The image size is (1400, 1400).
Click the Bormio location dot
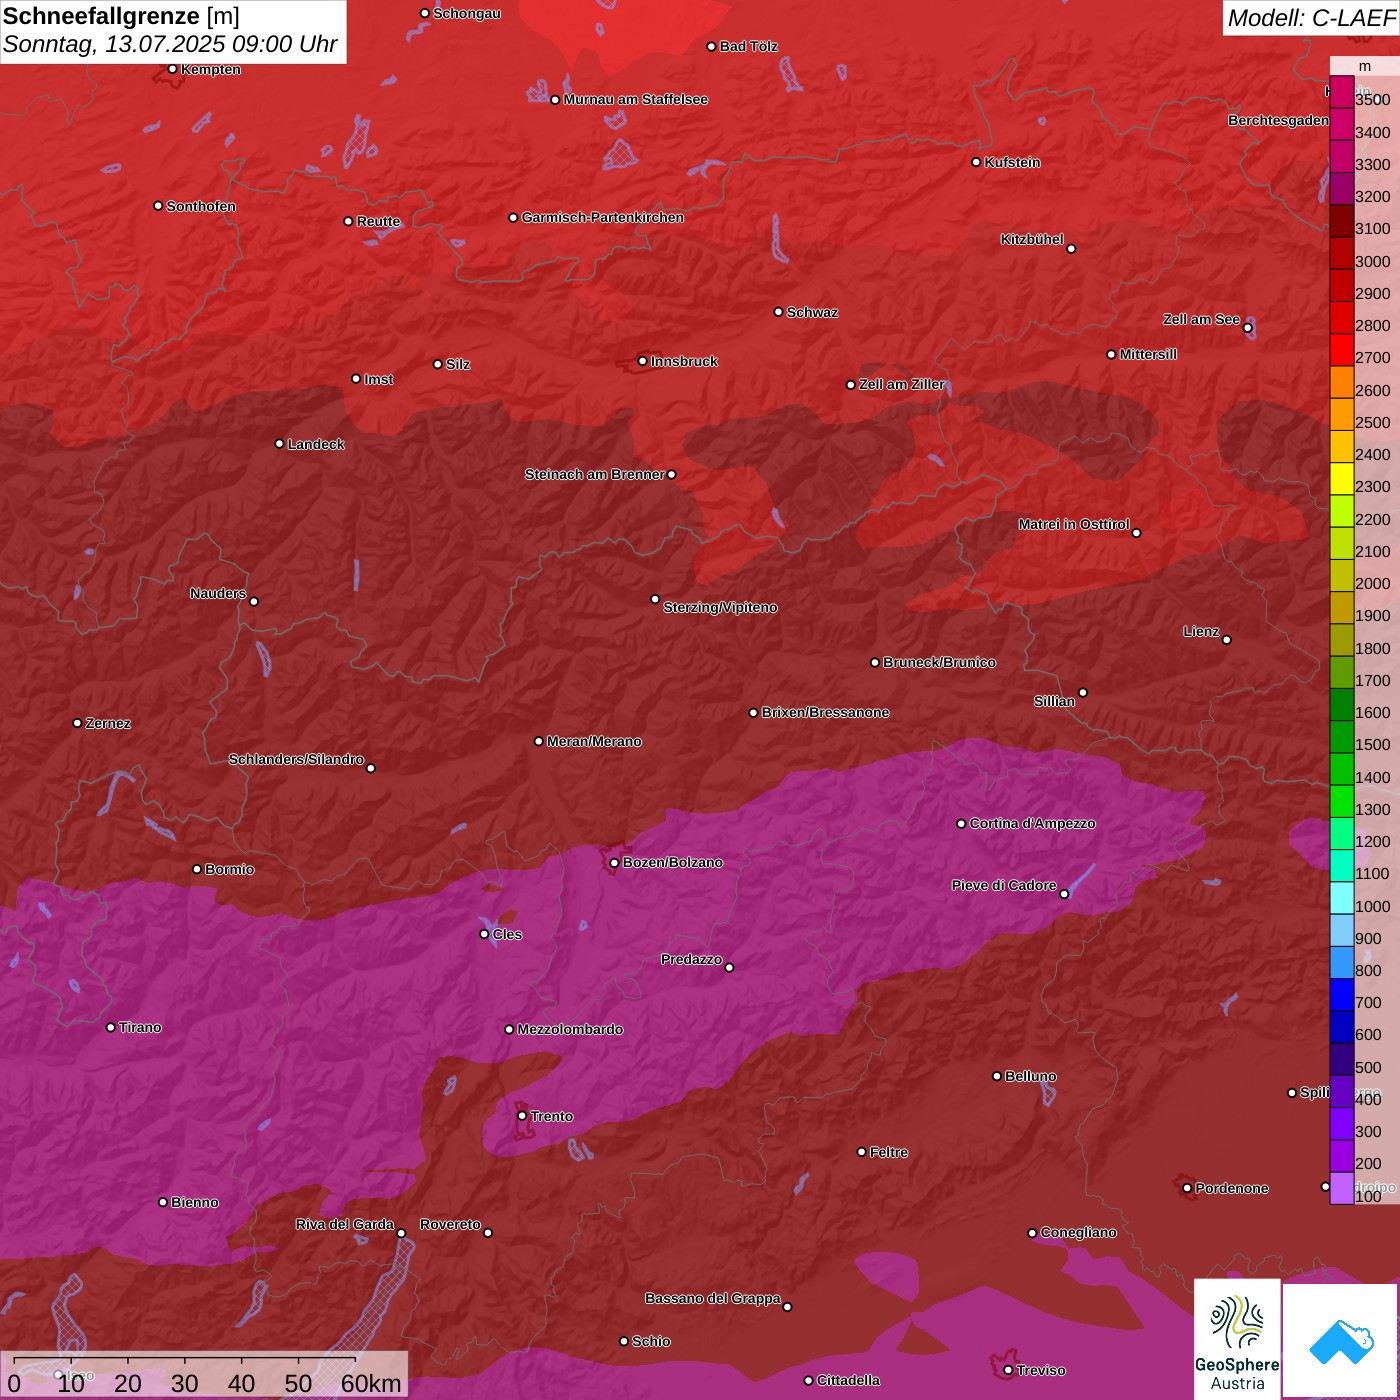pyautogui.click(x=197, y=869)
